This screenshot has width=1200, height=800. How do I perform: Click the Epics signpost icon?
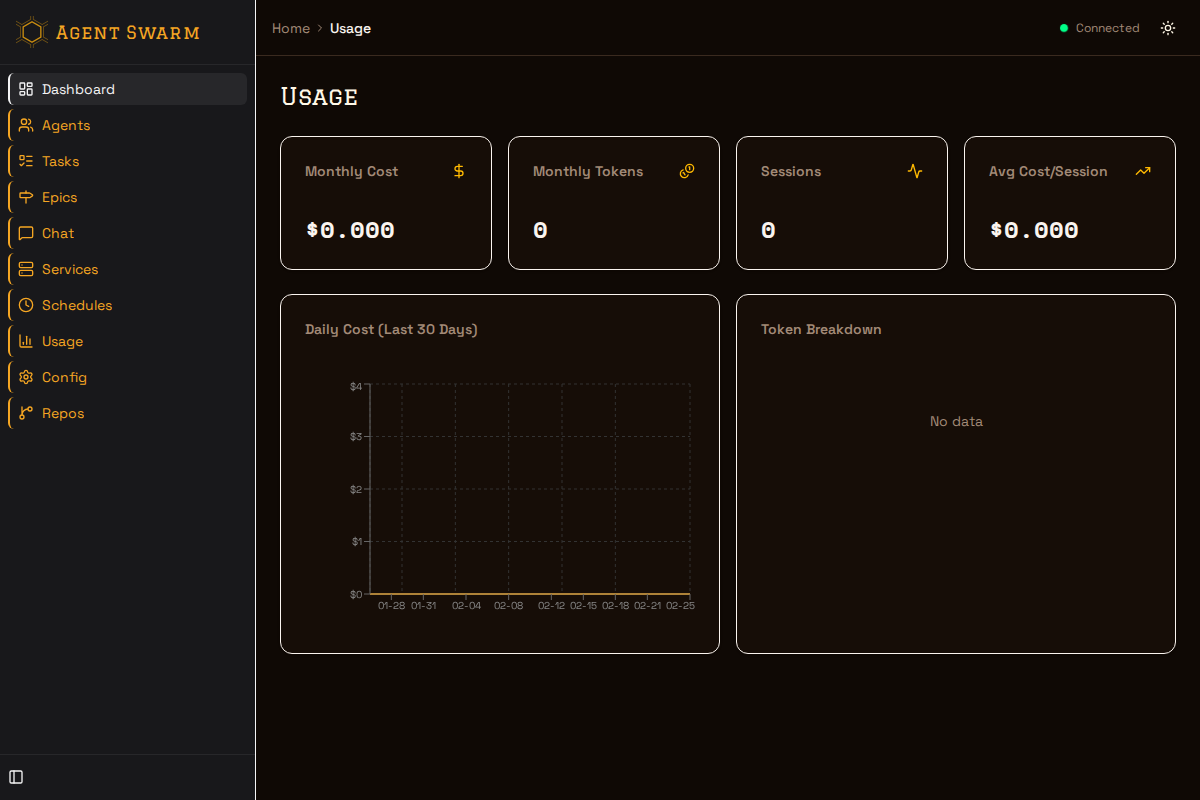(x=26, y=197)
